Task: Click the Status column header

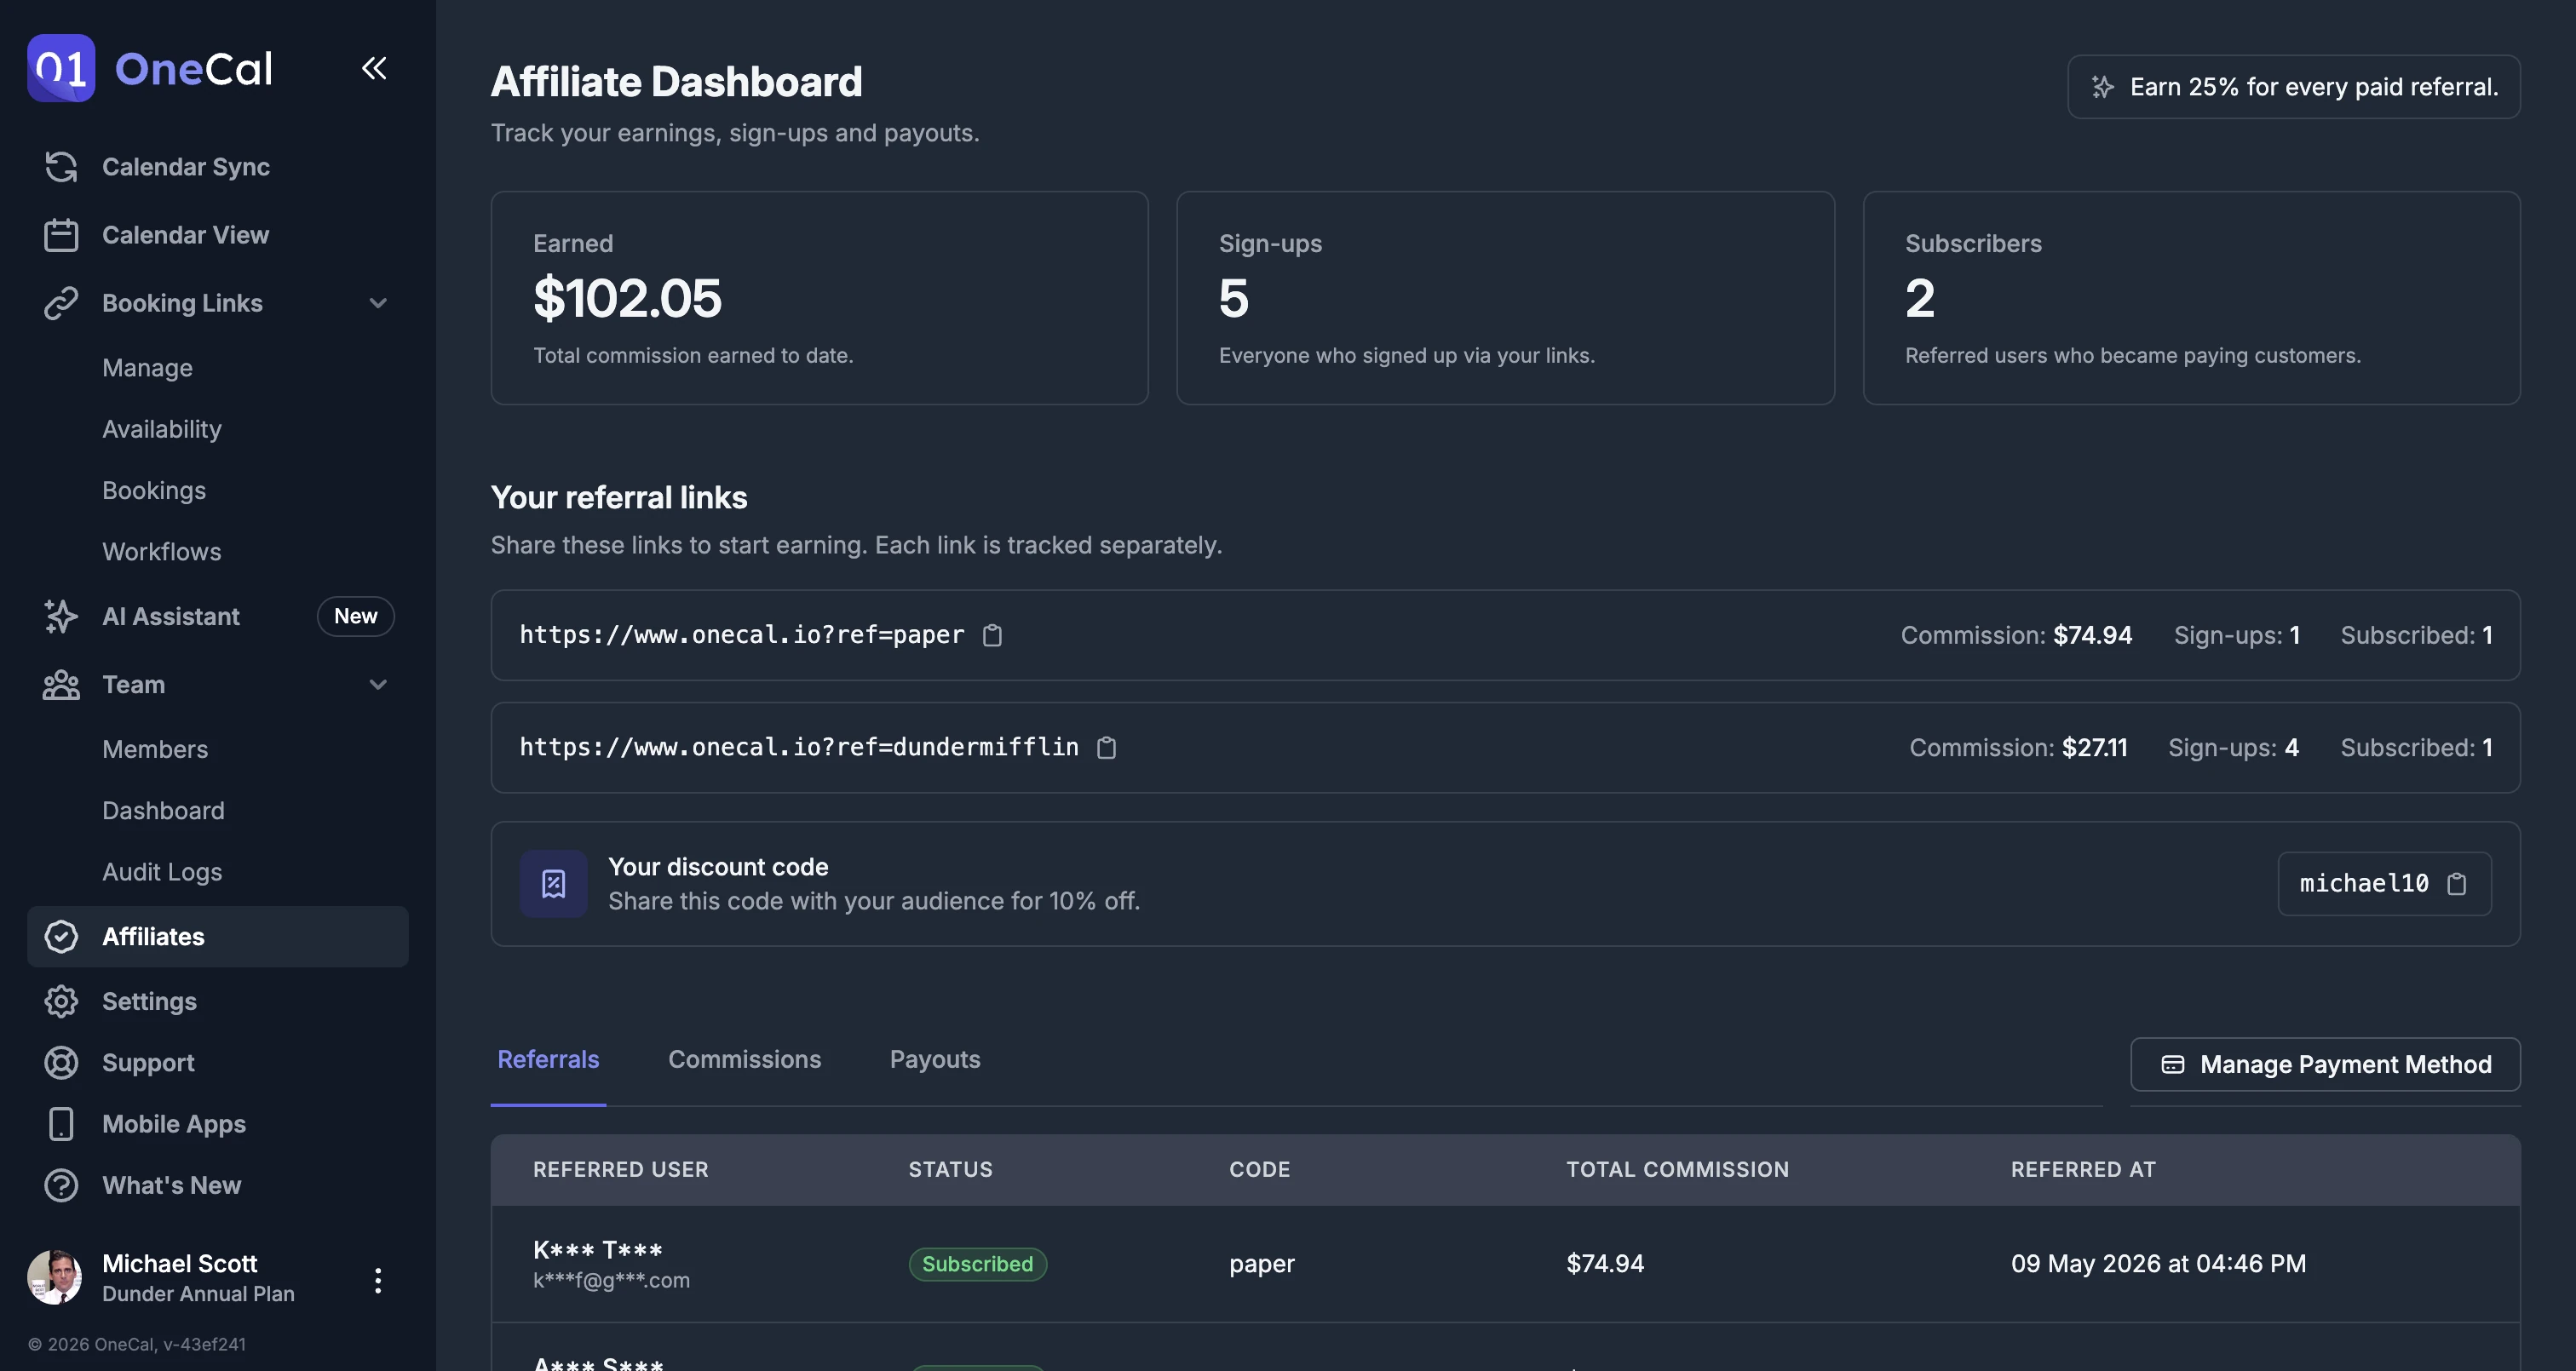Action: [x=951, y=1170]
